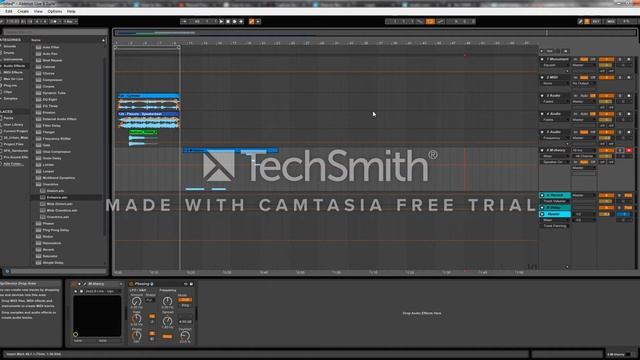
Task: Select Drums in browser categories
Action: [x=9, y=53]
